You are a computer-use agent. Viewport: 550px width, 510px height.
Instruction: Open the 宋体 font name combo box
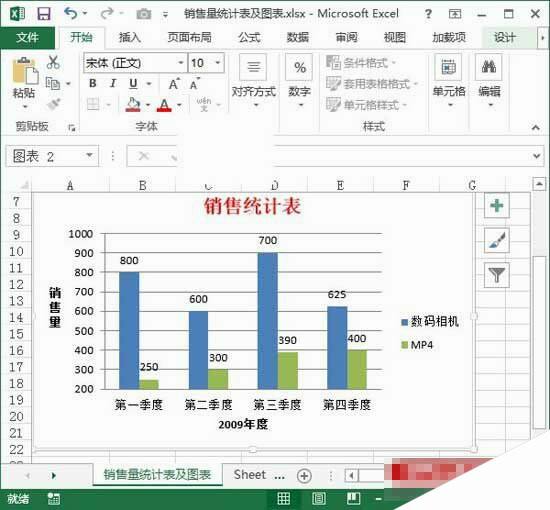tap(135, 63)
